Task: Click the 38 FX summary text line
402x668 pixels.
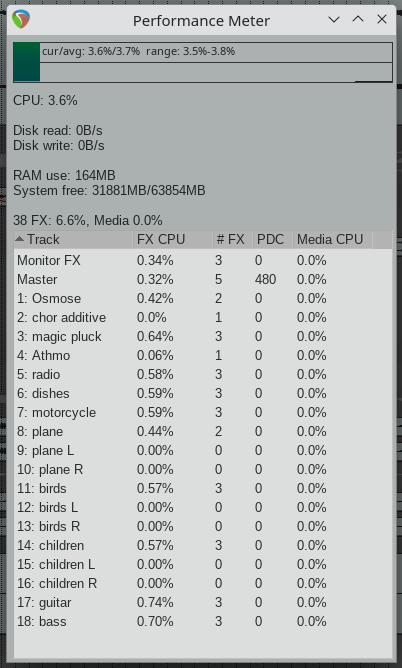Action: (88, 220)
